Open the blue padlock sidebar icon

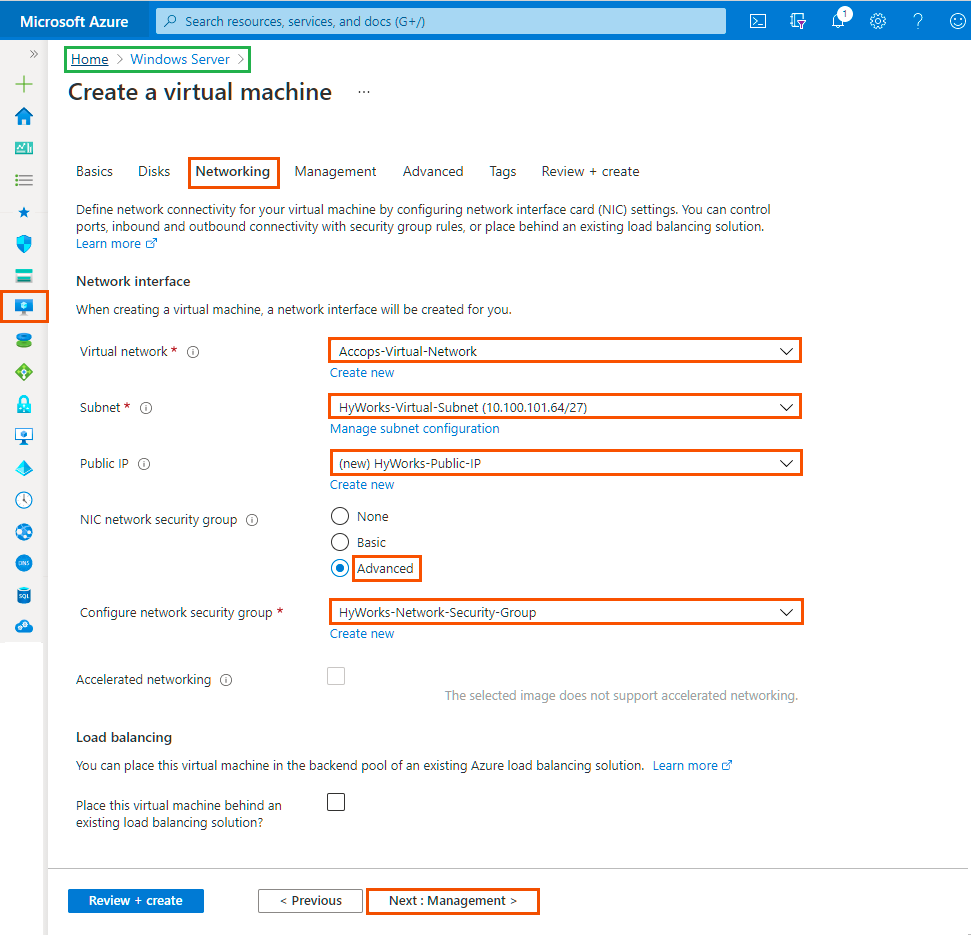click(24, 404)
